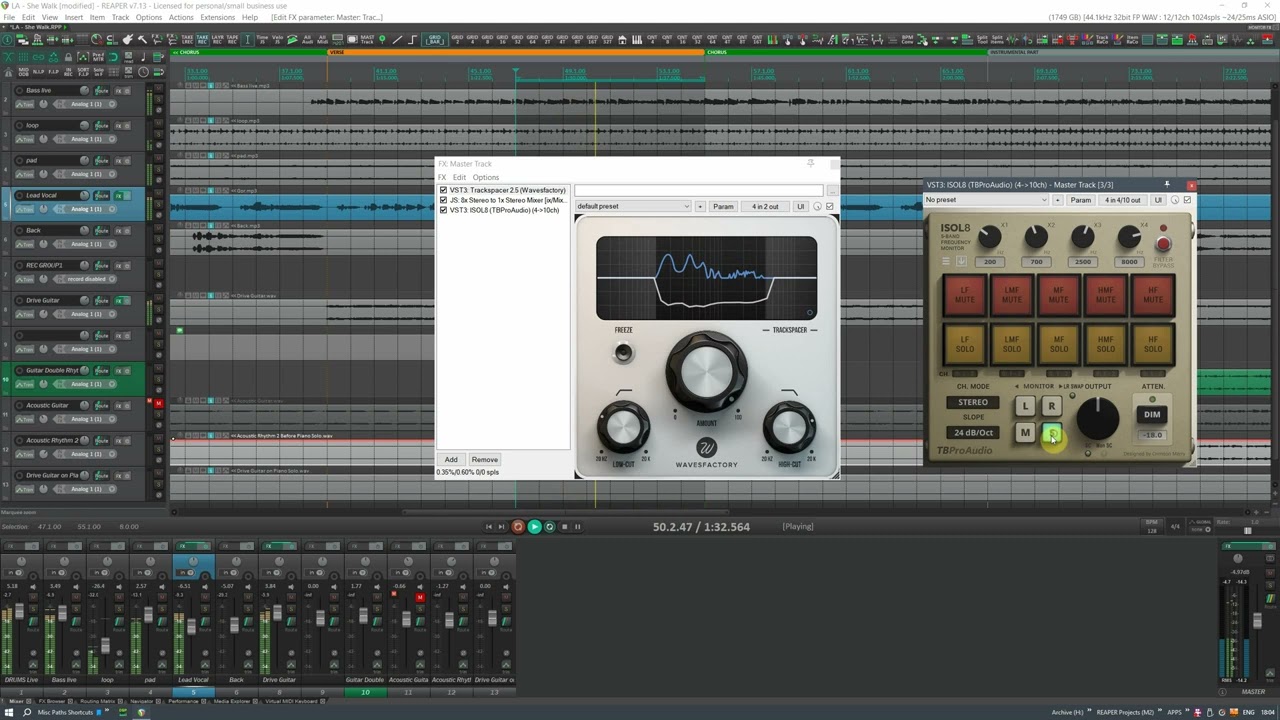Adjust the Trackspacer Amount knob
The height and width of the screenshot is (720, 1280).
click(706, 372)
